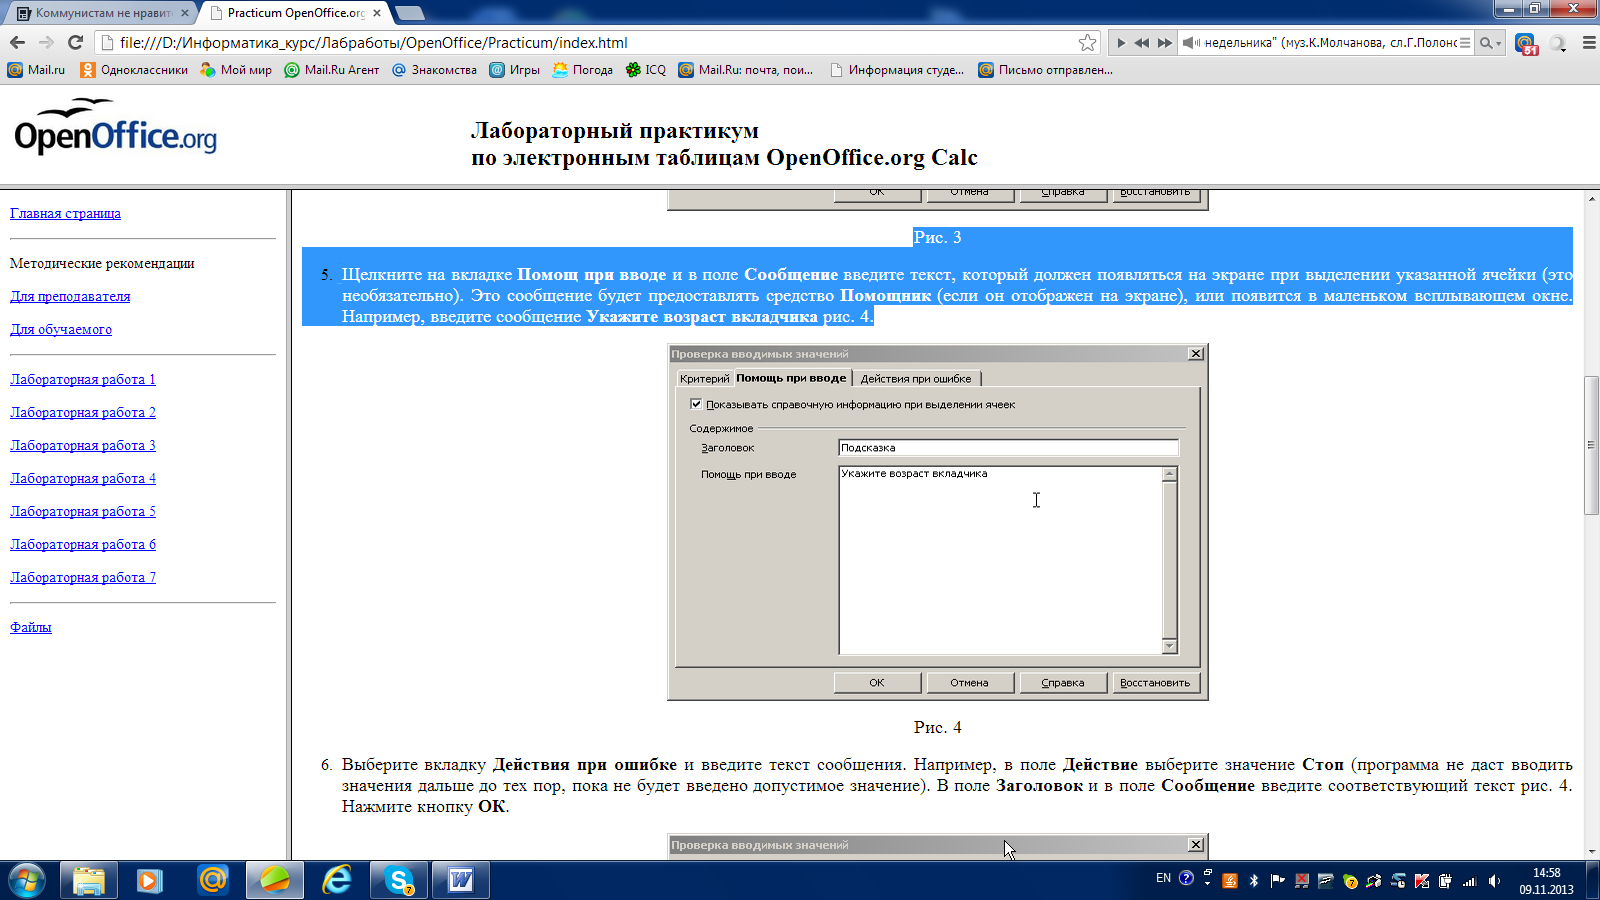Open Mail.Ru Agent taskbar icon
The height and width of the screenshot is (900, 1600).
pyautogui.click(x=213, y=880)
